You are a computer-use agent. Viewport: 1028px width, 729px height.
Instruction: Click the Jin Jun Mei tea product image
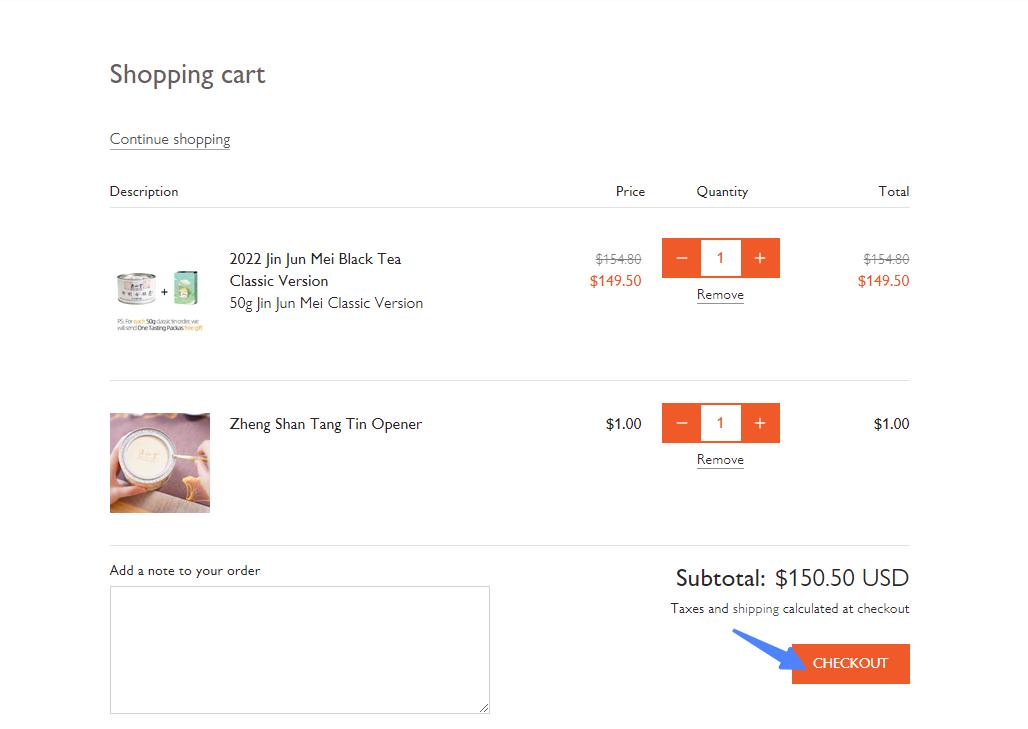pos(159,293)
